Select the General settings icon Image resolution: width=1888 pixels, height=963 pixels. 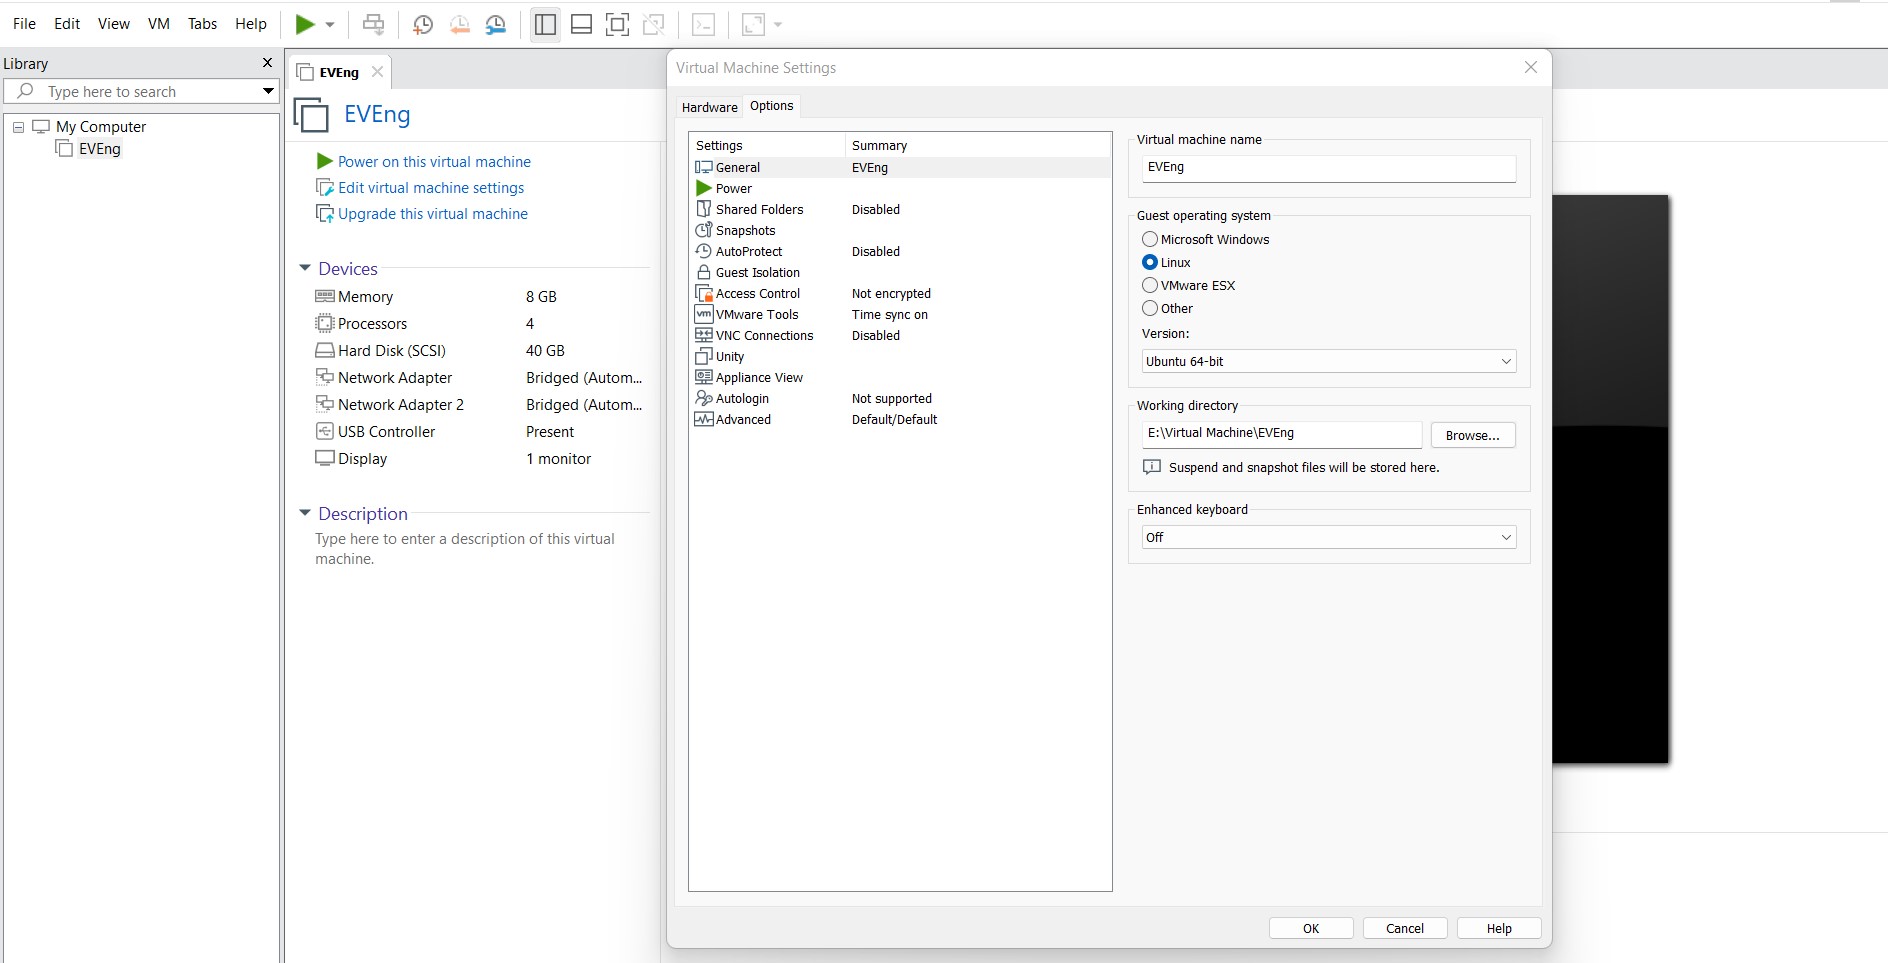coord(704,167)
